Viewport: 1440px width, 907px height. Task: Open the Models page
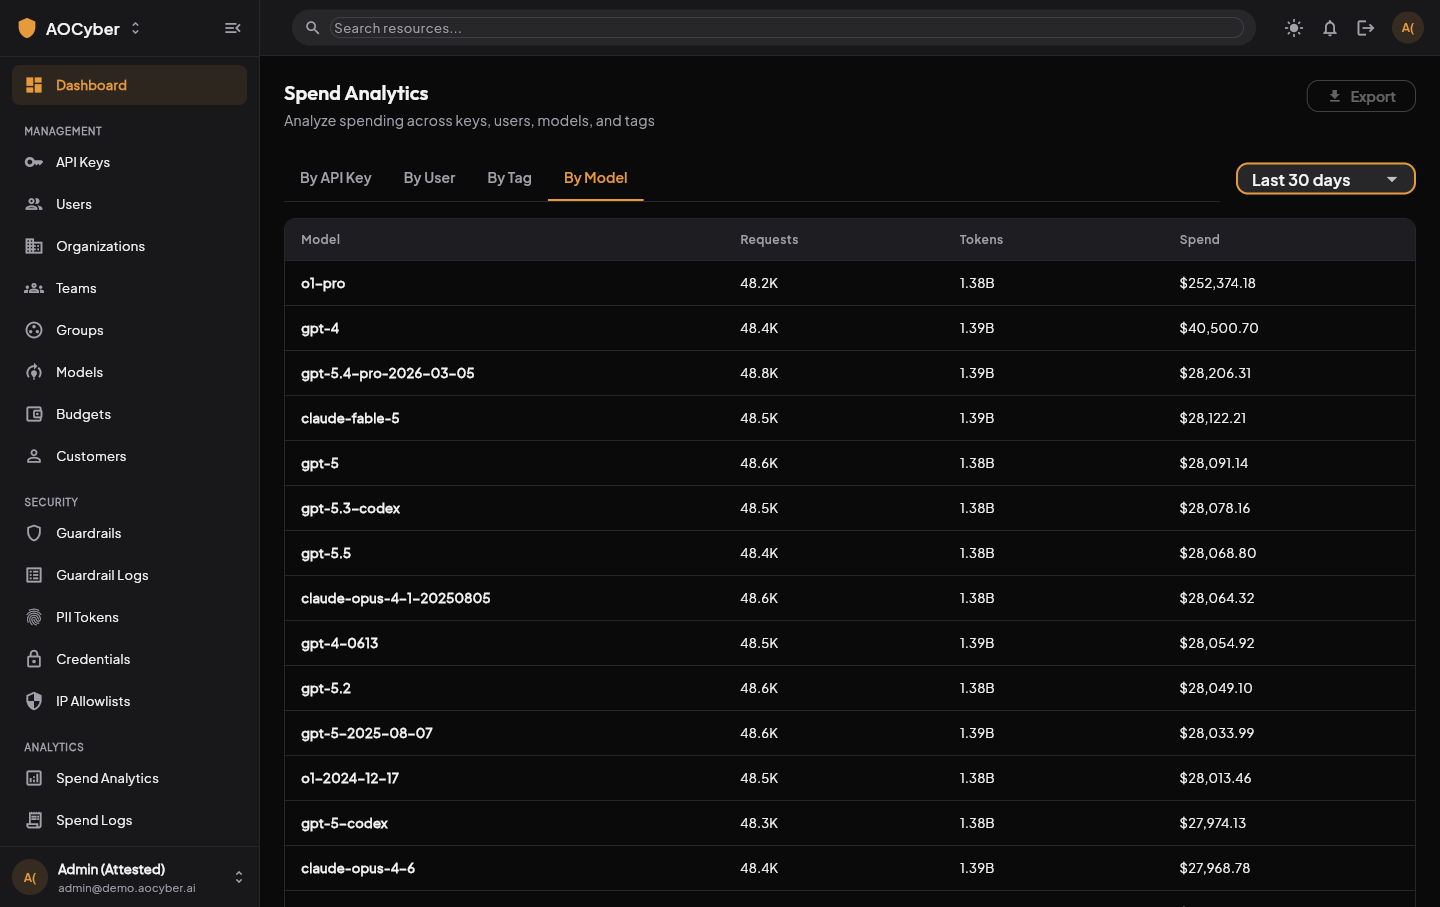coord(130,372)
